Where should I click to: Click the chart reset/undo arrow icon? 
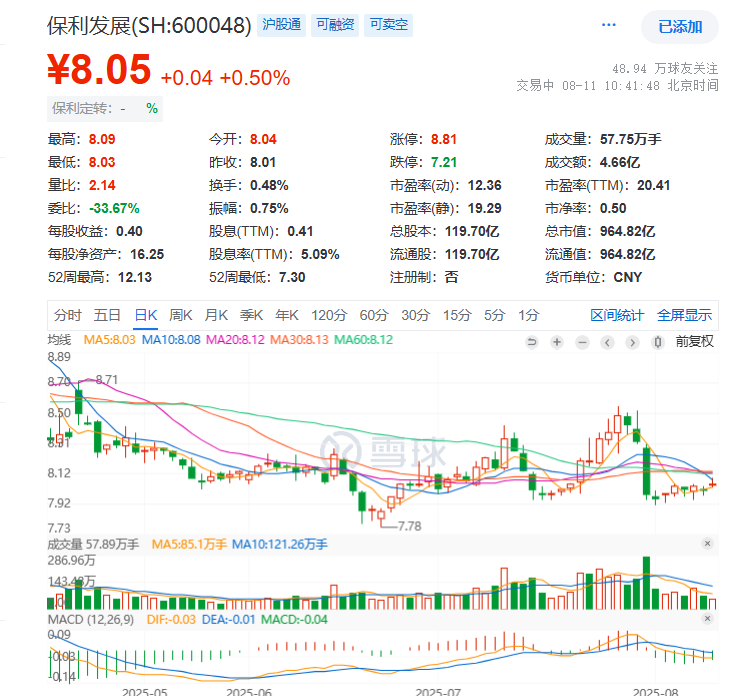(x=532, y=342)
